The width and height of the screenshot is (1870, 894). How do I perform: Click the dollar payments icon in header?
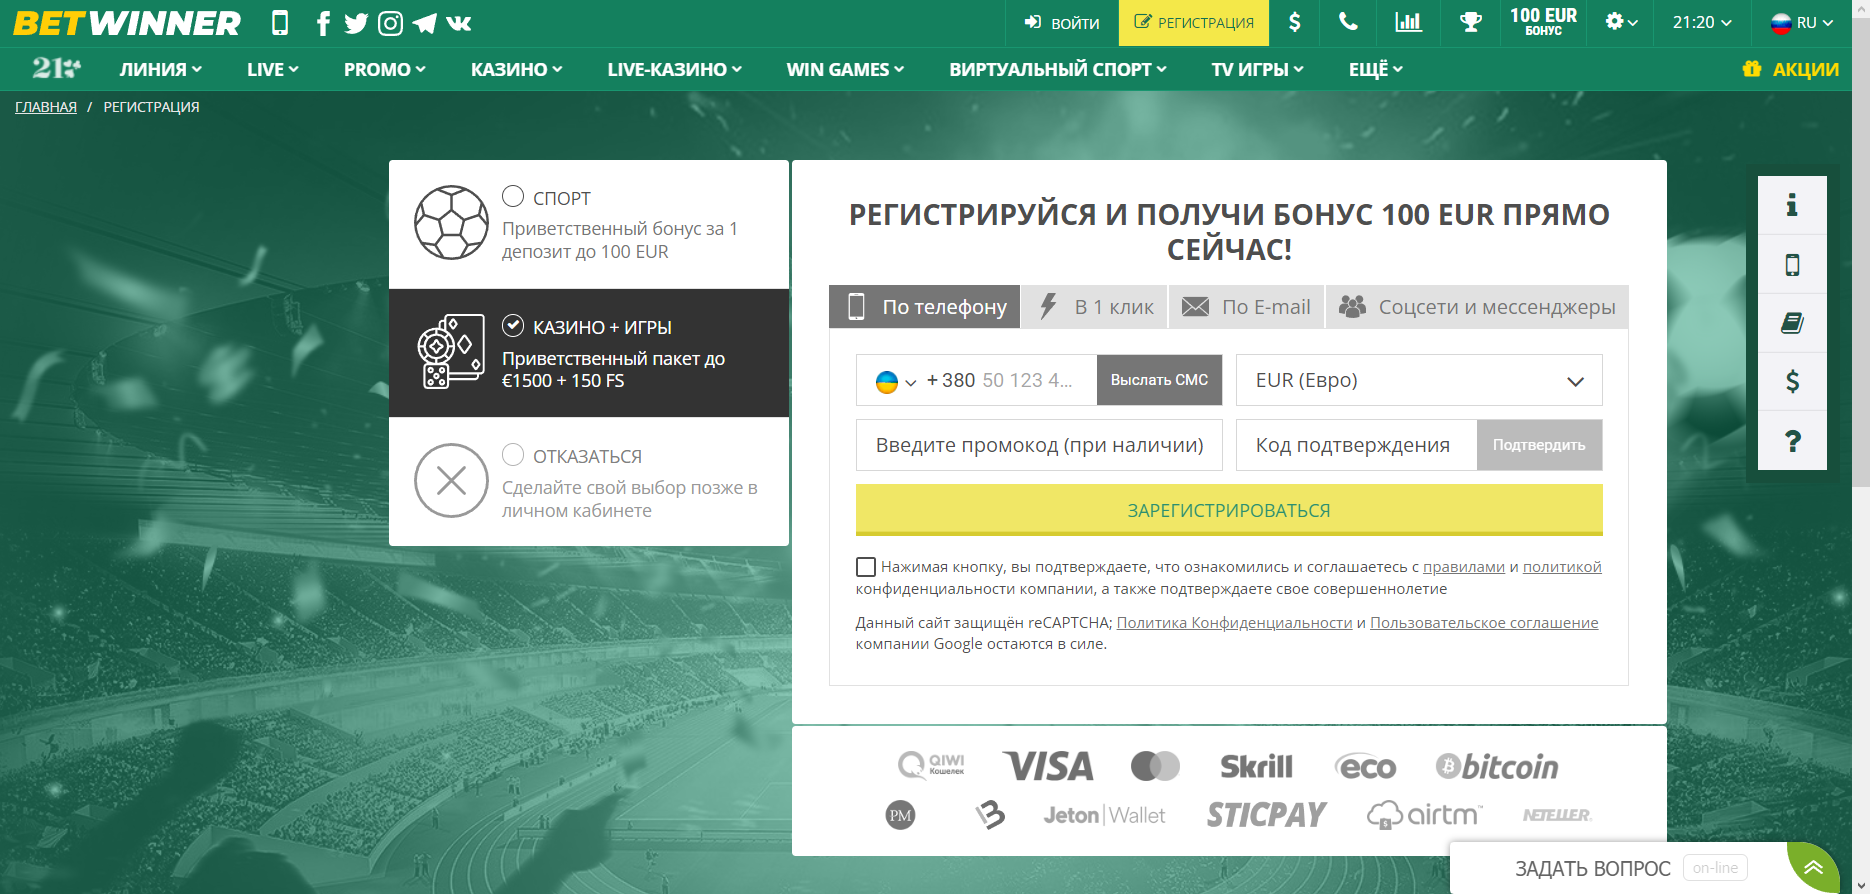(x=1295, y=22)
